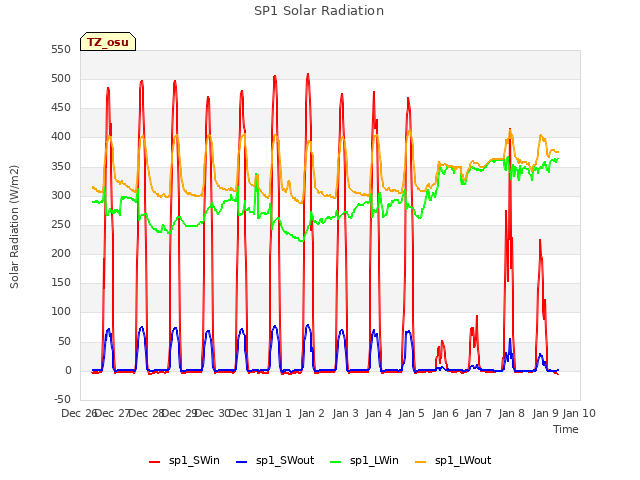Click the 450 y-axis tick label

61,107
